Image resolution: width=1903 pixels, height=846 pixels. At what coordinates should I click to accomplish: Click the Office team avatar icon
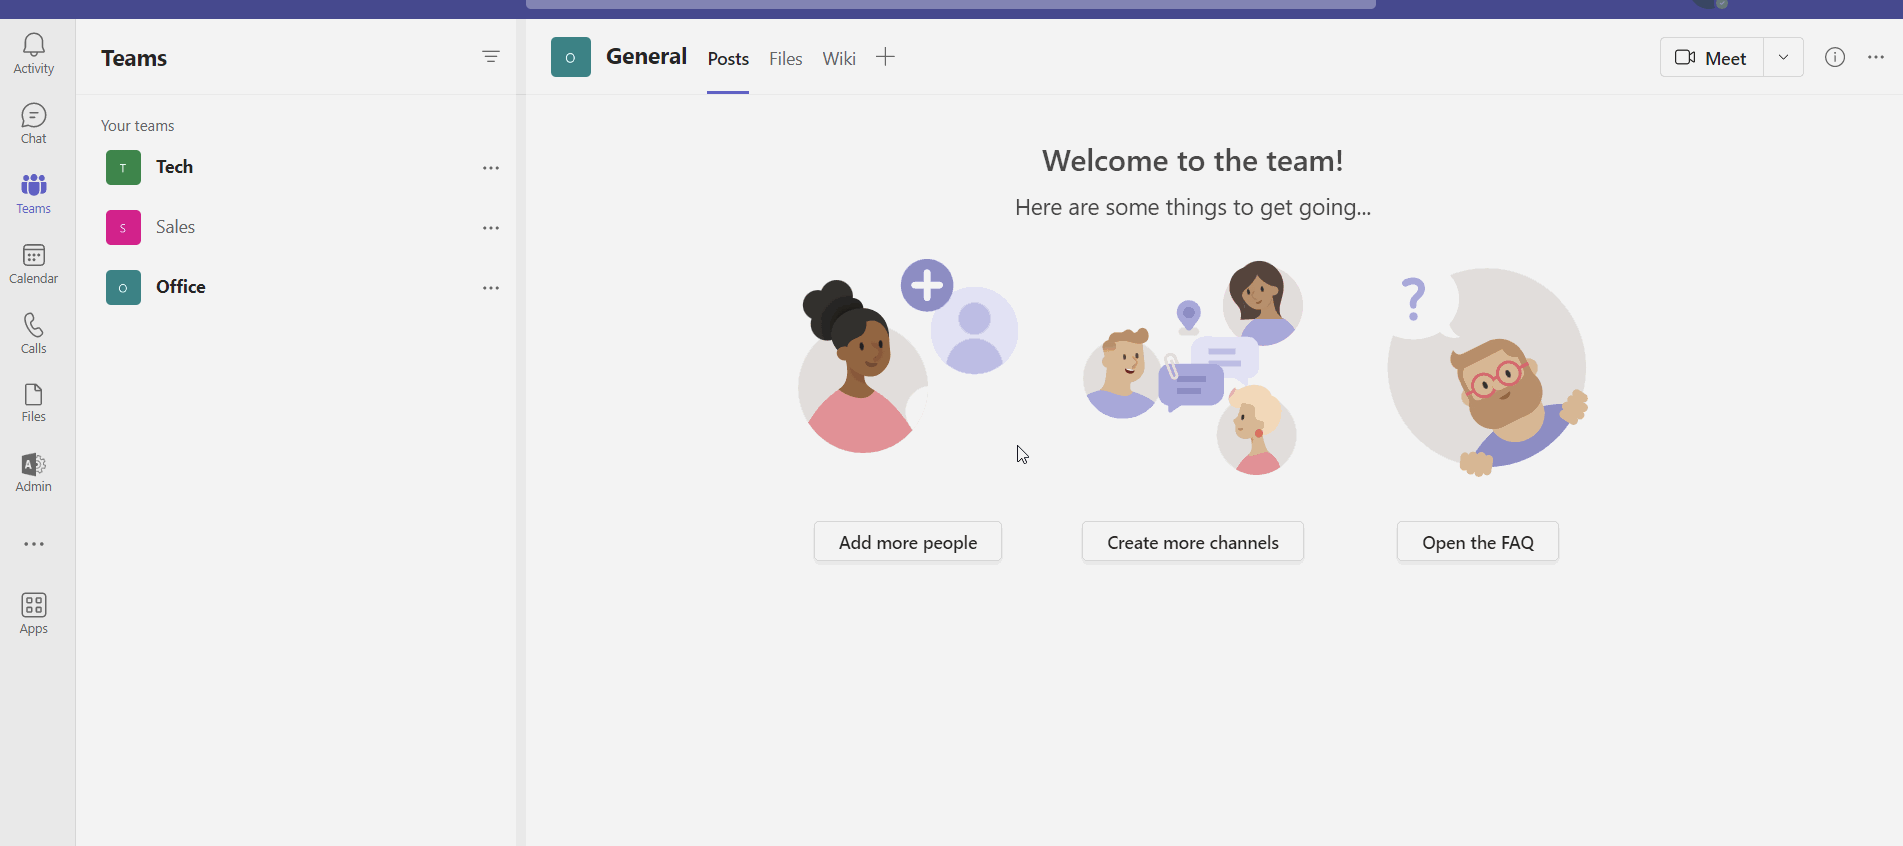[123, 288]
